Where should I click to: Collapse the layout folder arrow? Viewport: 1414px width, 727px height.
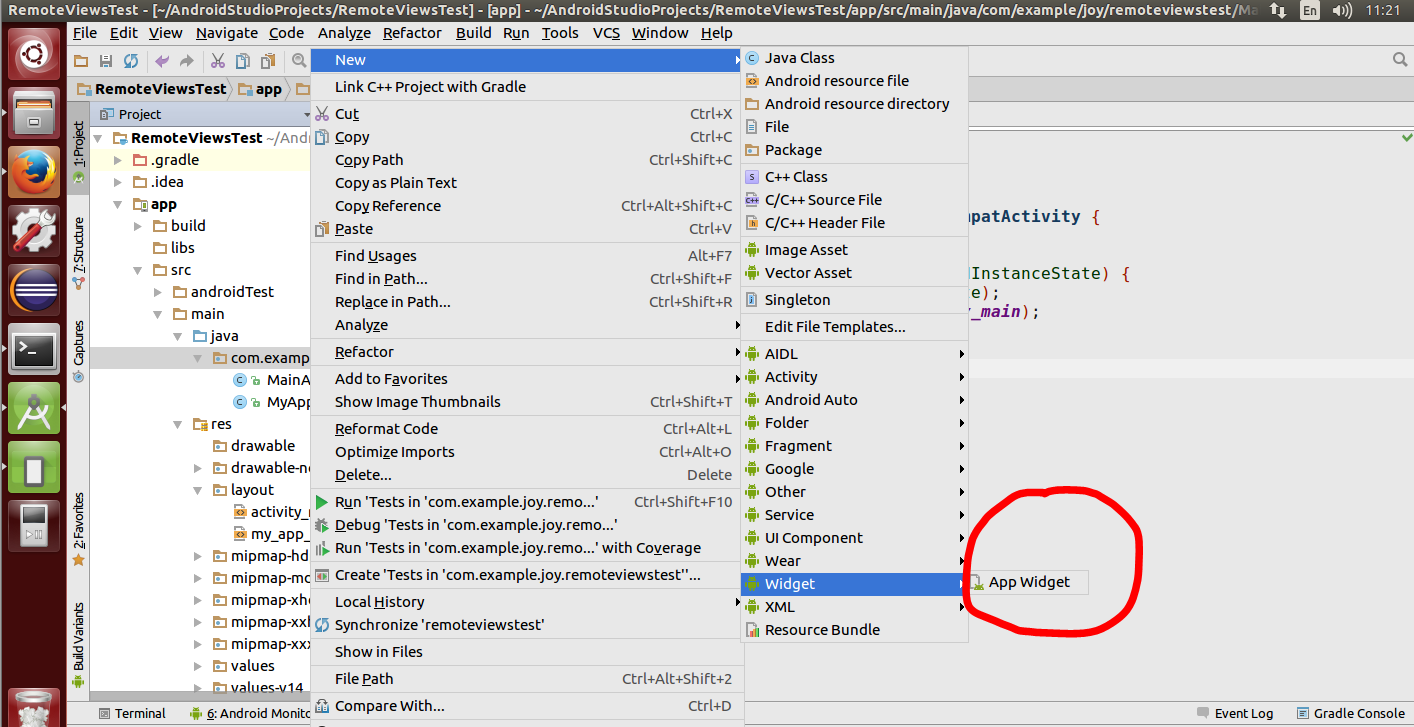click(x=198, y=490)
